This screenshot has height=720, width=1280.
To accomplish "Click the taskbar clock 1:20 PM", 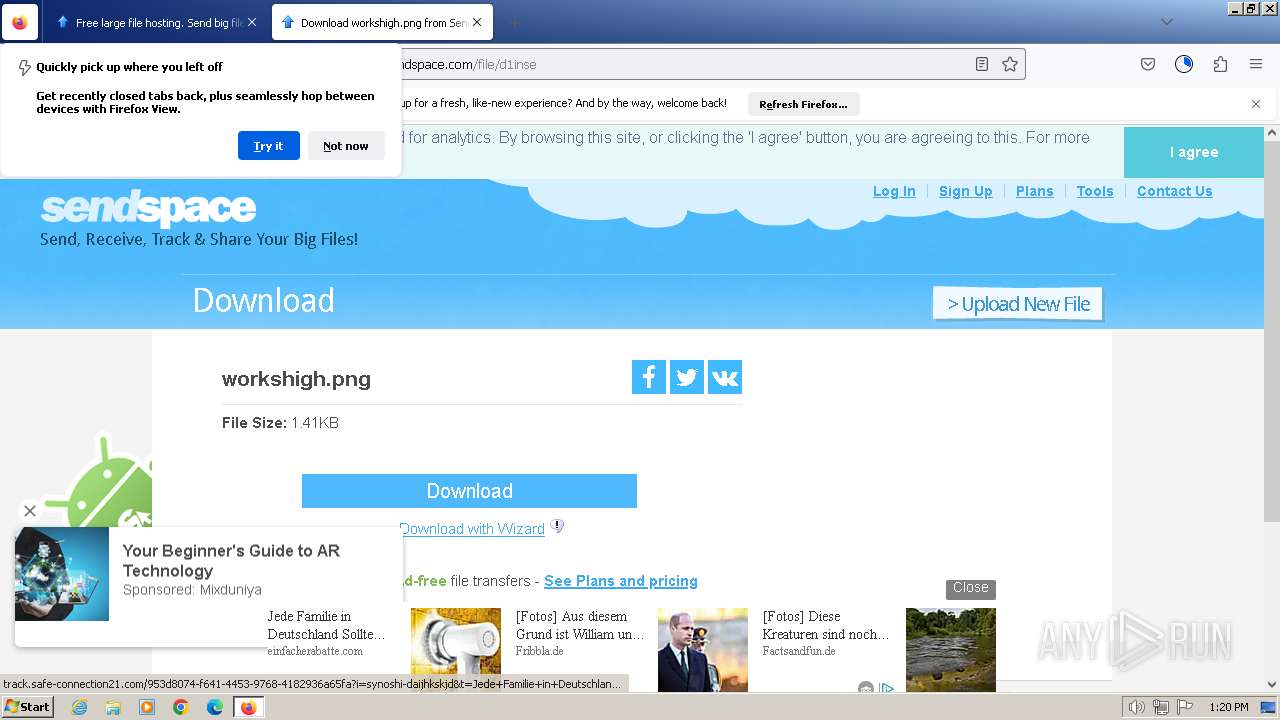I will pyautogui.click(x=1229, y=707).
